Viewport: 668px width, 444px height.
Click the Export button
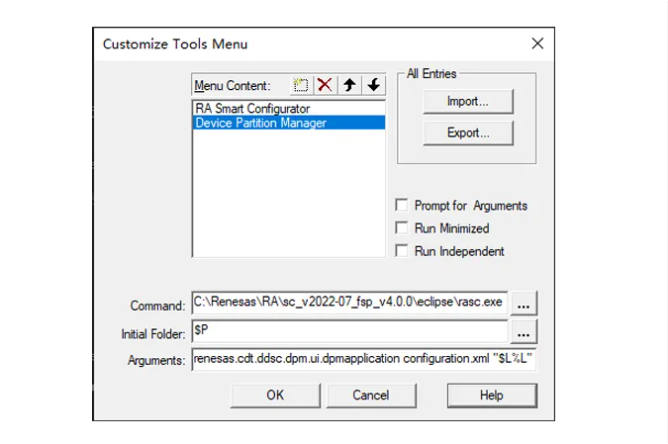coord(468,133)
